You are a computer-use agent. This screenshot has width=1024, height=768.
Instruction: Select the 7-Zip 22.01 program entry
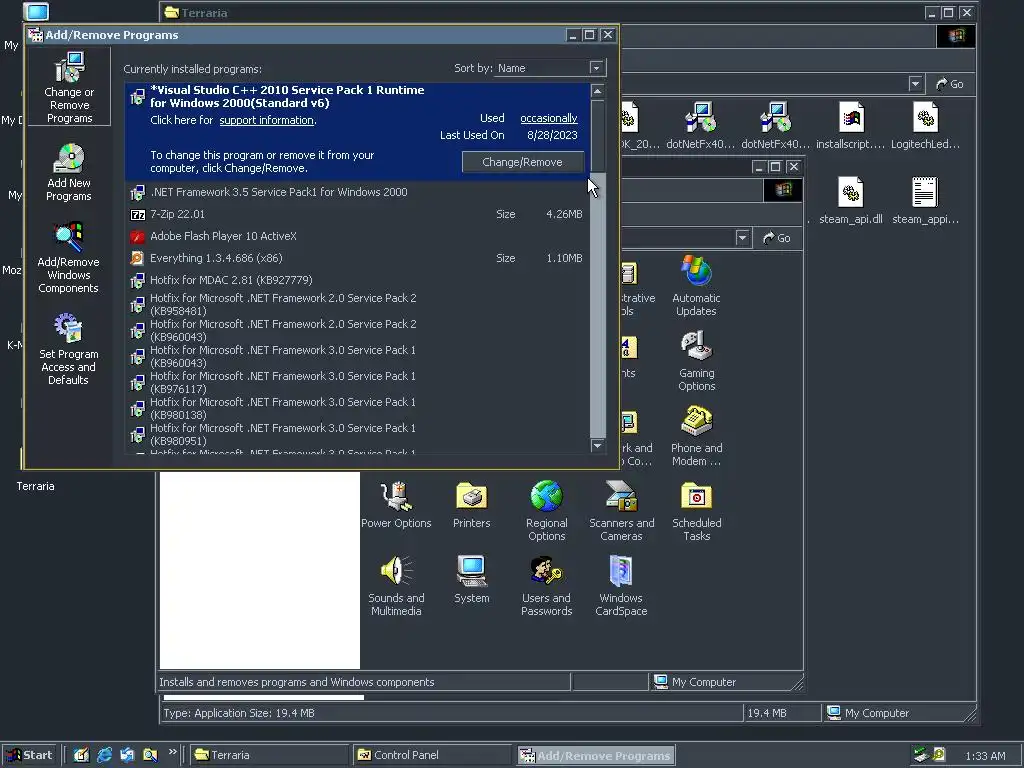click(357, 214)
